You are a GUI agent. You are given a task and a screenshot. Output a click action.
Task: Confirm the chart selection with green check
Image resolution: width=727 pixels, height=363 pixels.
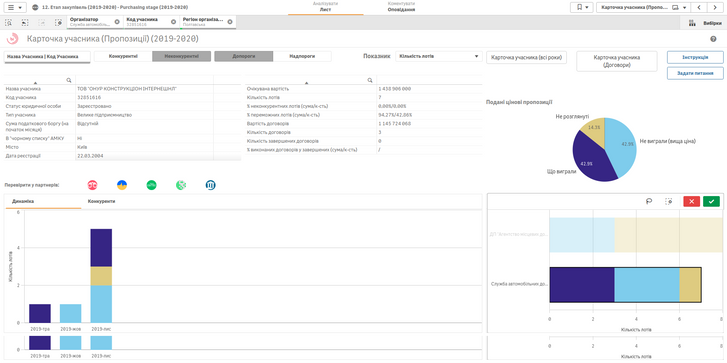711,201
